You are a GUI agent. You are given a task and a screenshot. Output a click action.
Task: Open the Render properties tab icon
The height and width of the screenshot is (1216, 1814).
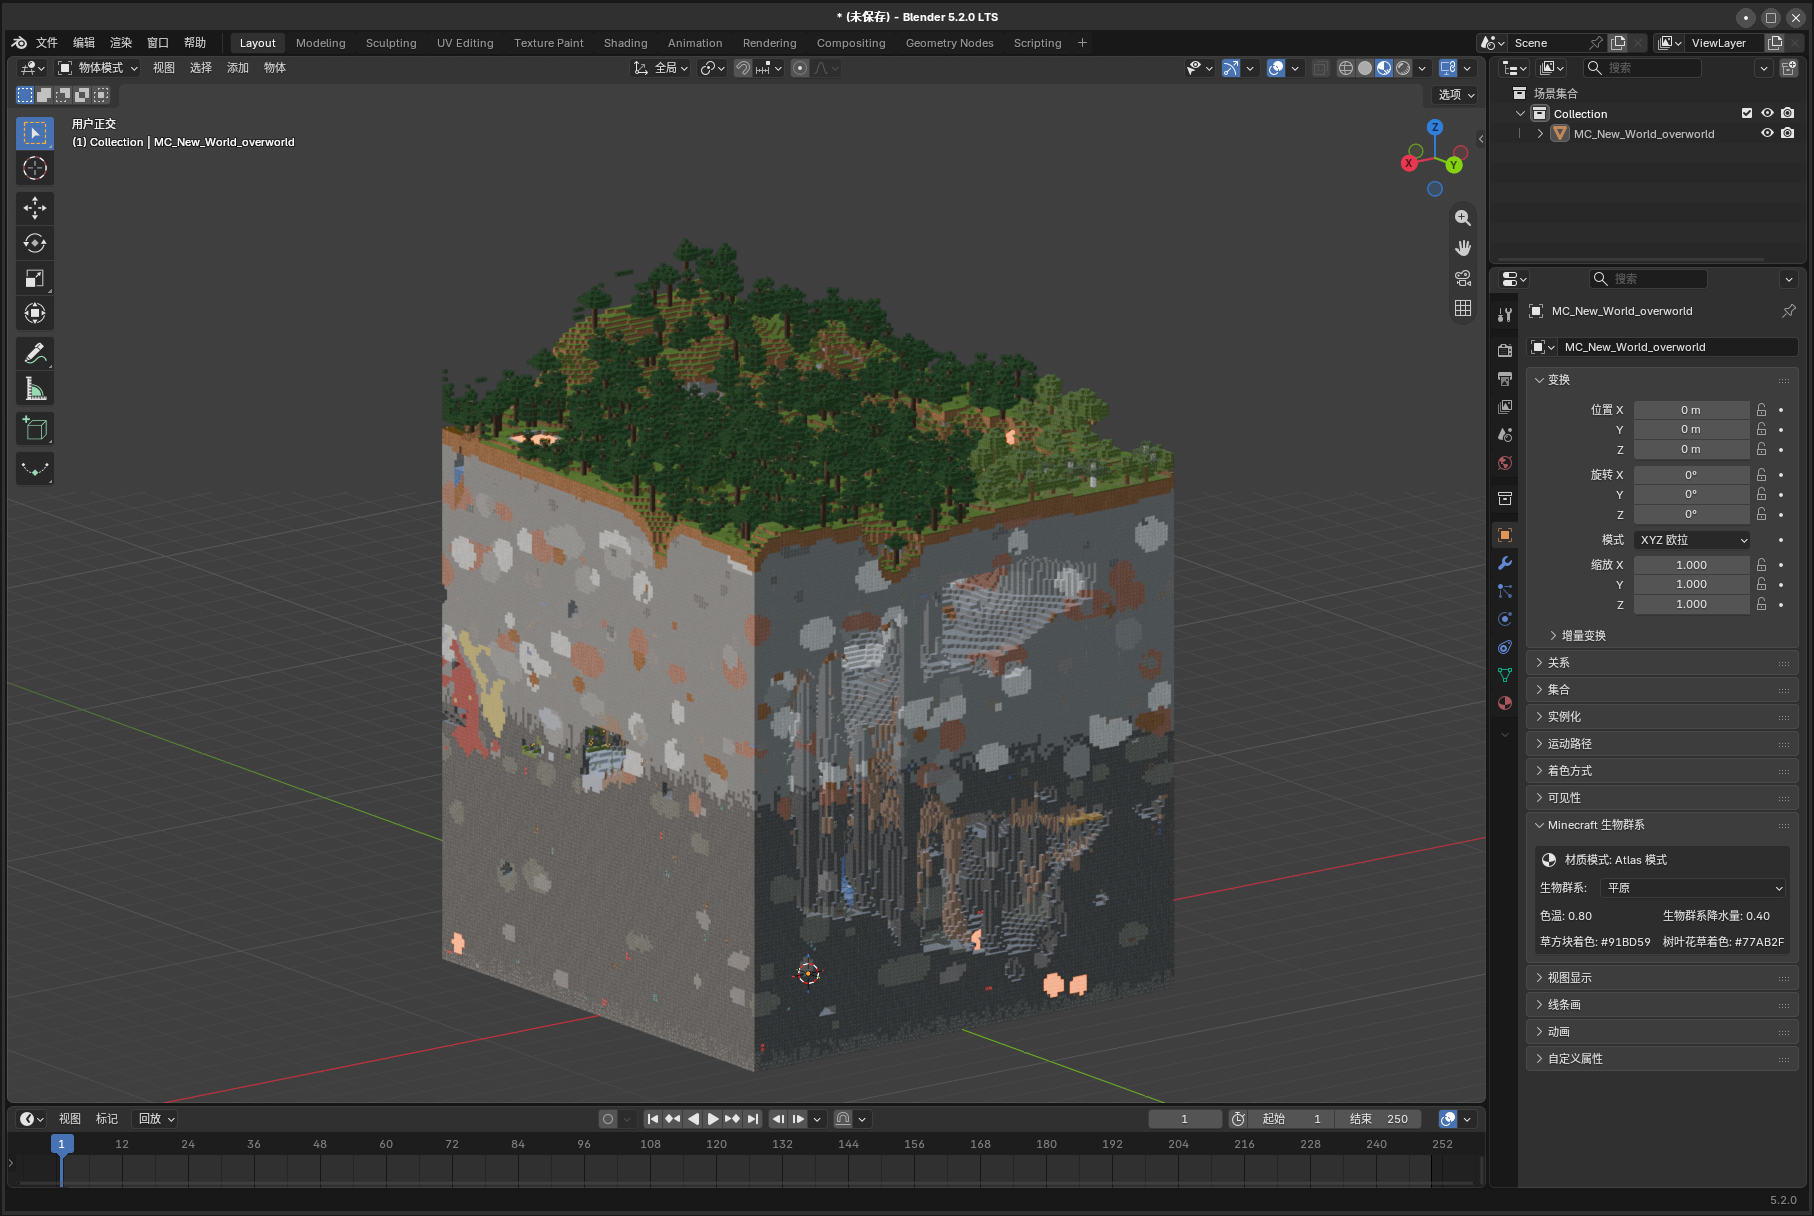[x=1505, y=351]
